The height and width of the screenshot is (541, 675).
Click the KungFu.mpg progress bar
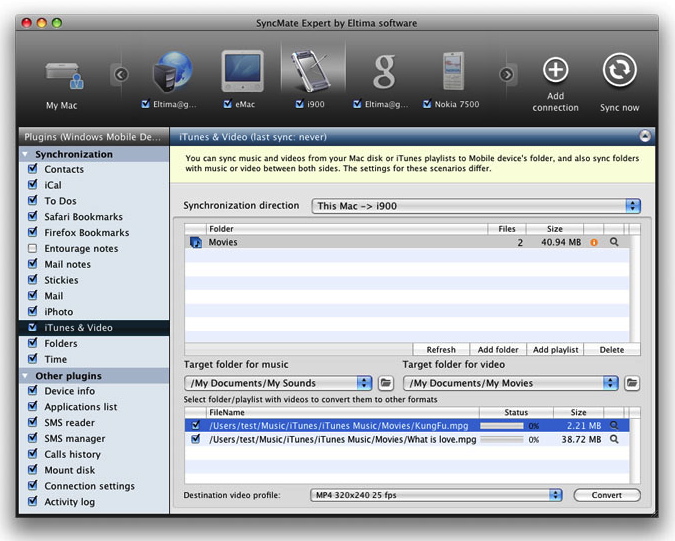pyautogui.click(x=502, y=426)
